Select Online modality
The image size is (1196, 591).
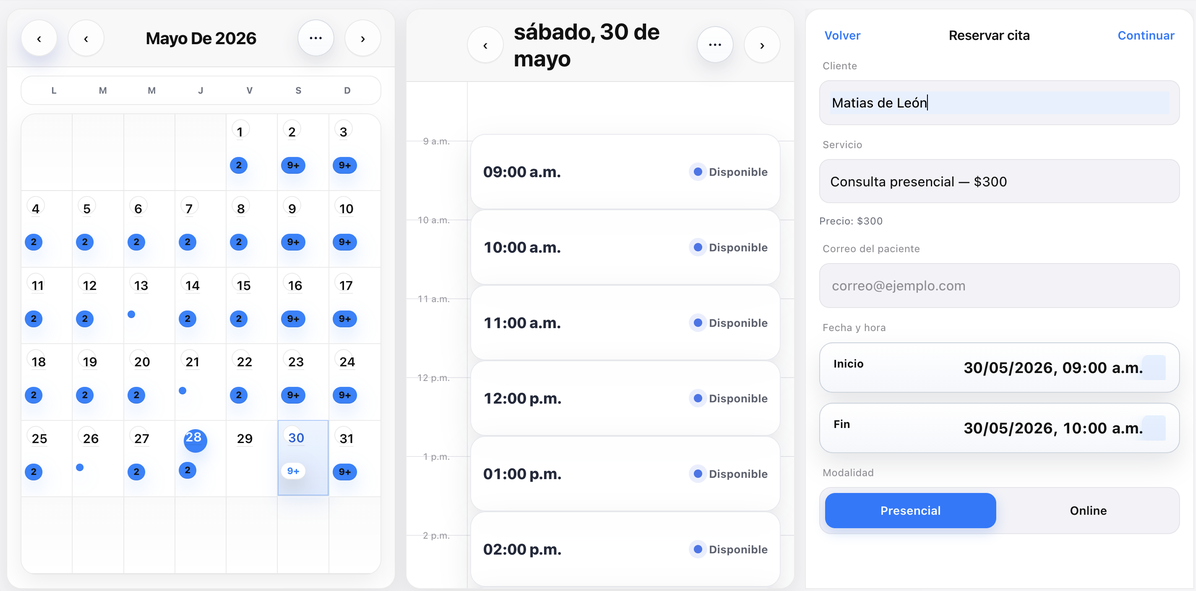tap(1088, 511)
